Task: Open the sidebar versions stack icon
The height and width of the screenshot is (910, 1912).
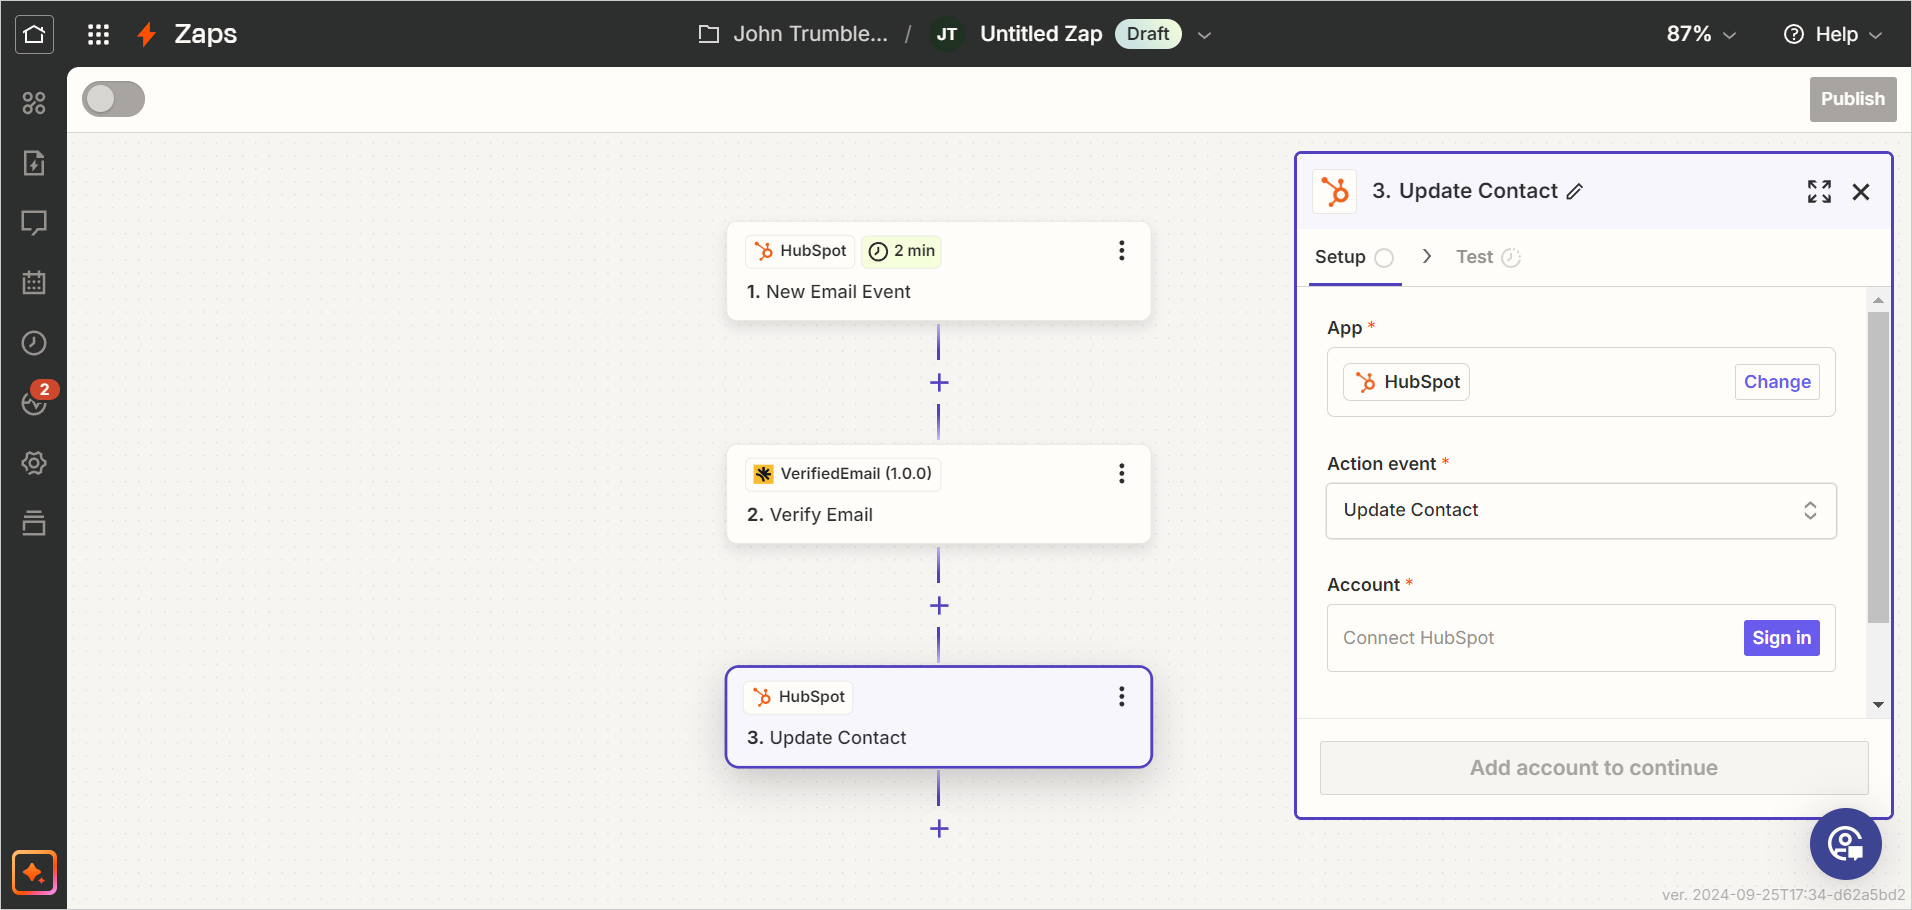Action: click(34, 523)
